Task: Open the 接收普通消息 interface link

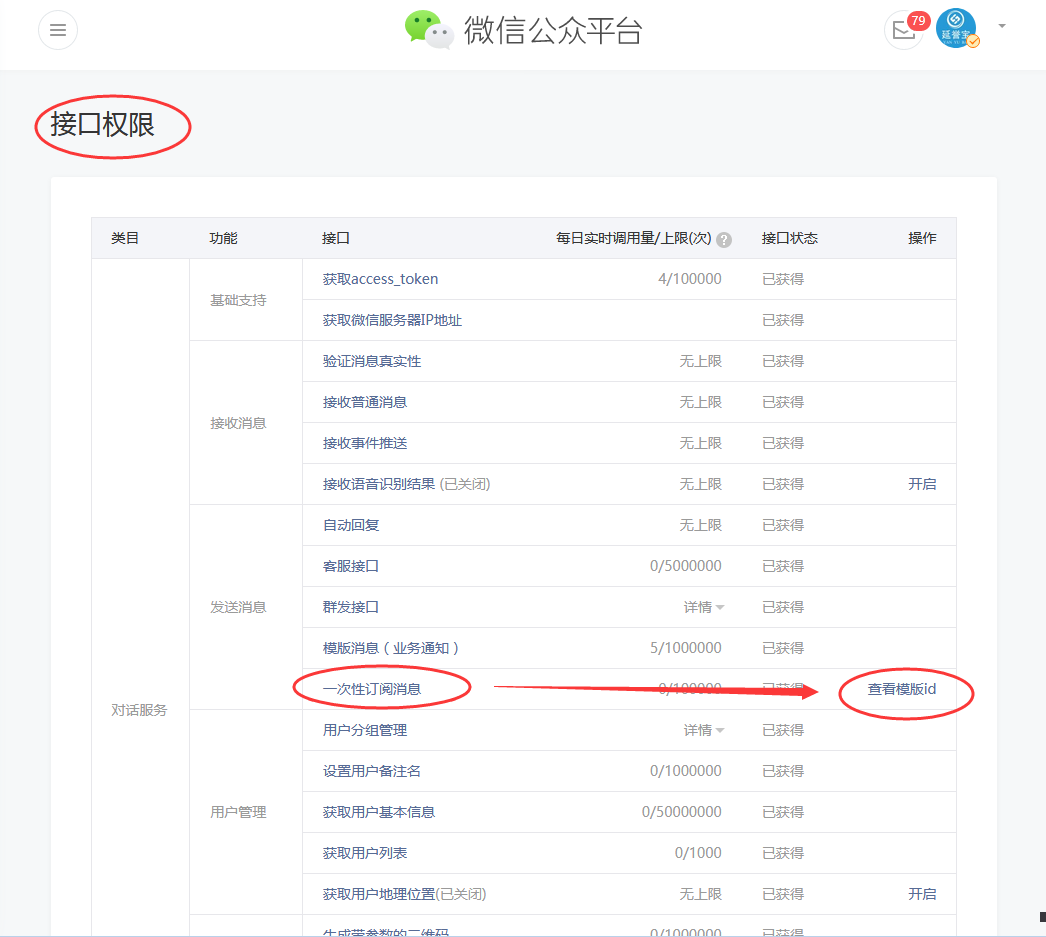Action: (x=365, y=402)
